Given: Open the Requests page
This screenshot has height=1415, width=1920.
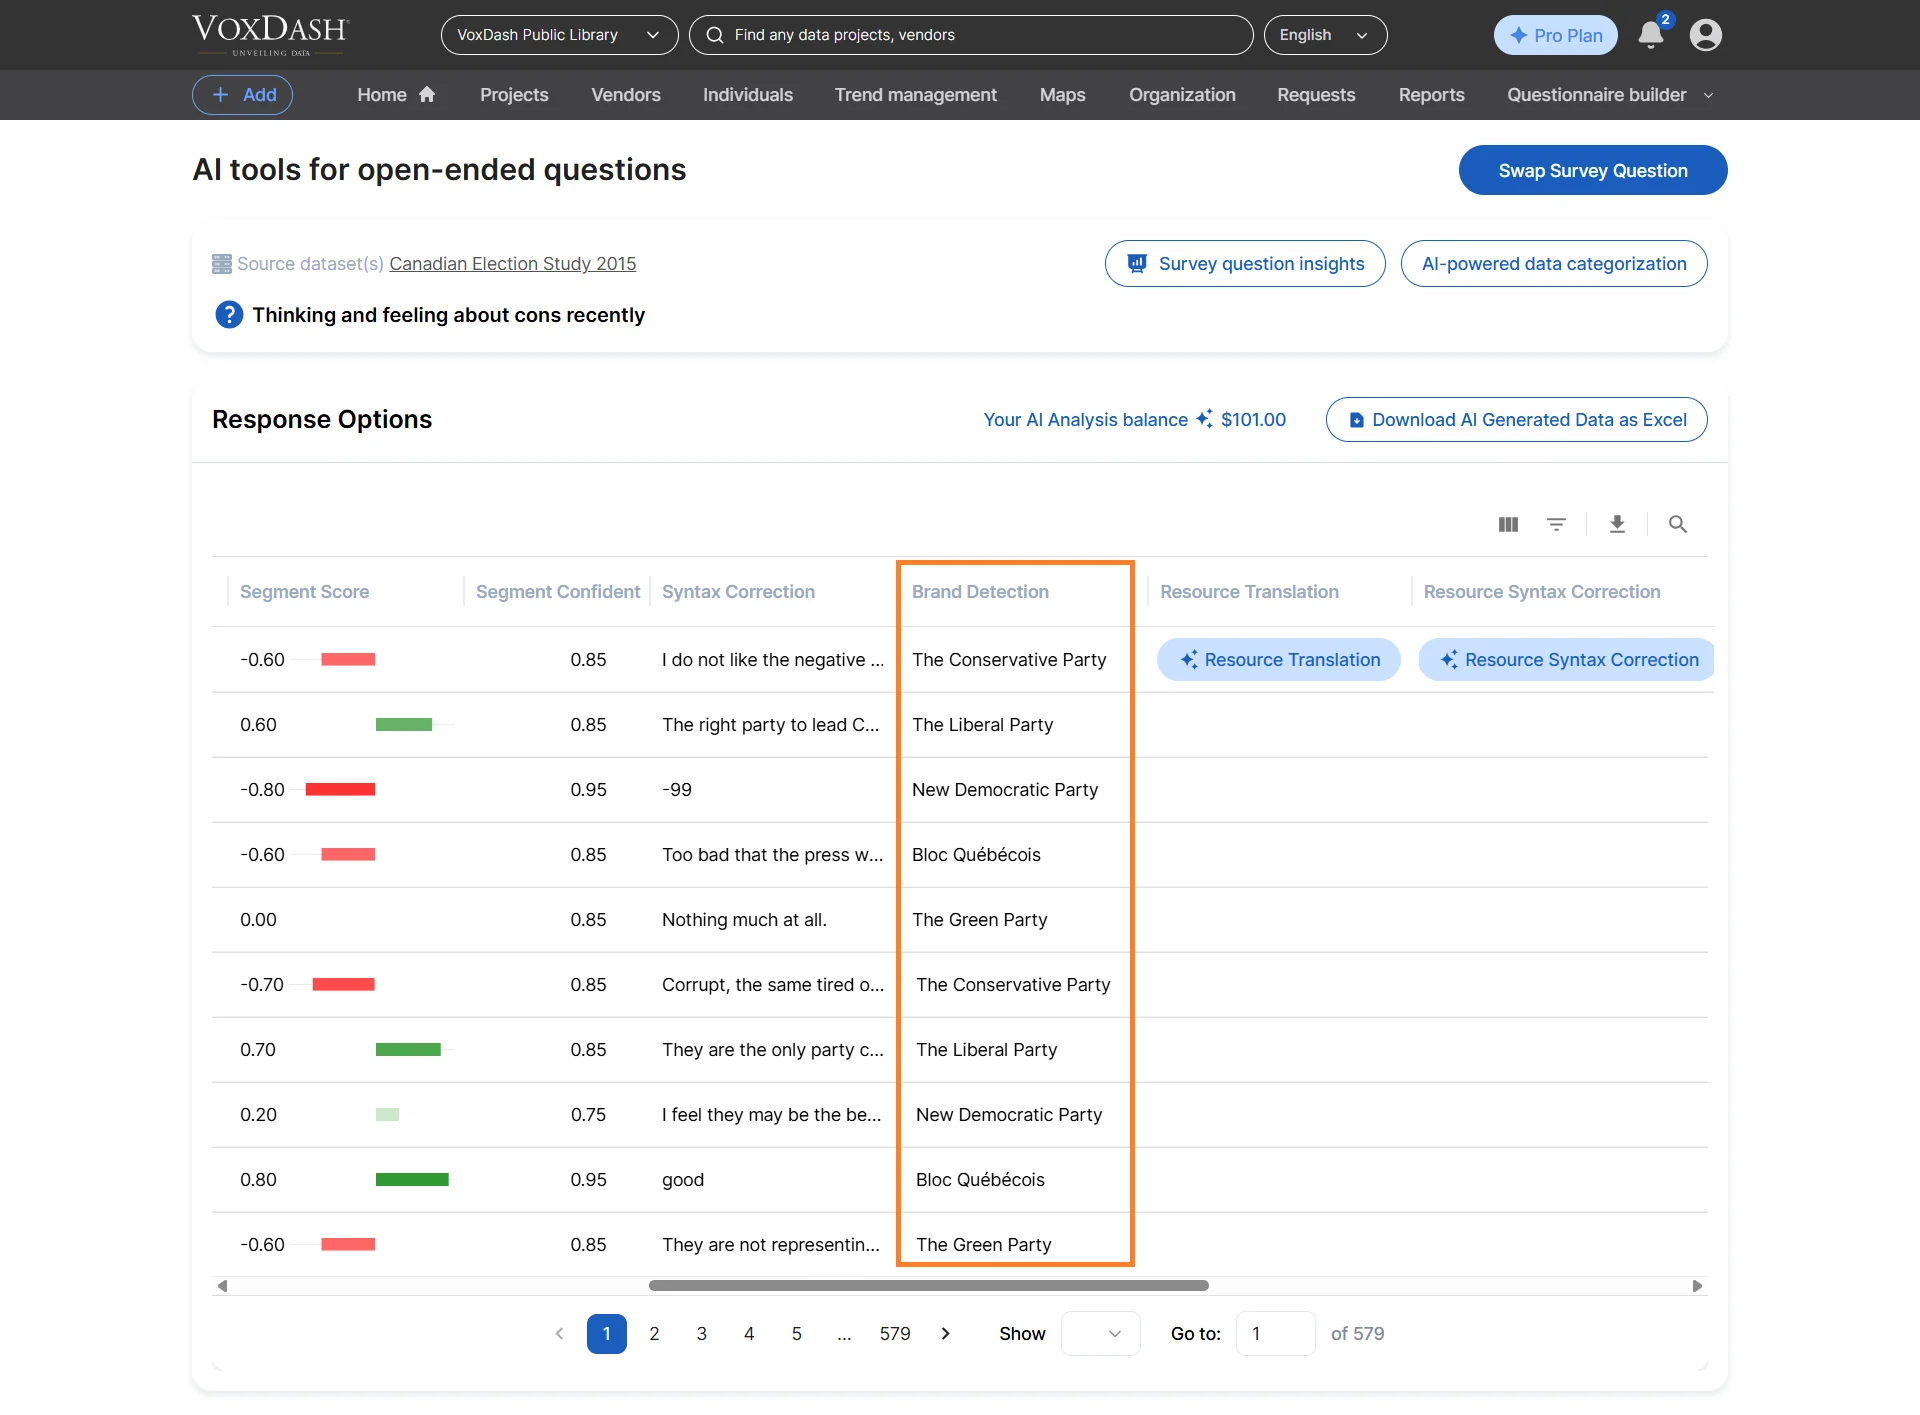Looking at the screenshot, I should (1316, 95).
